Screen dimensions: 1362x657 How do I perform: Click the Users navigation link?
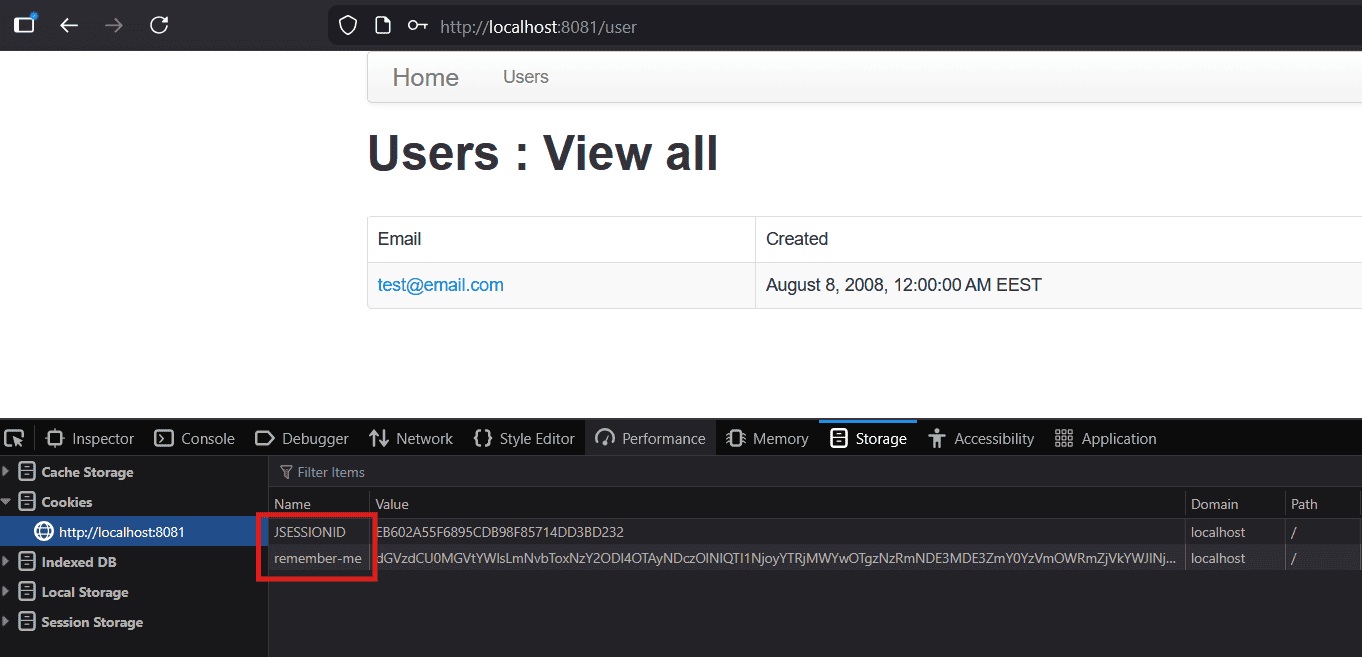(x=525, y=77)
